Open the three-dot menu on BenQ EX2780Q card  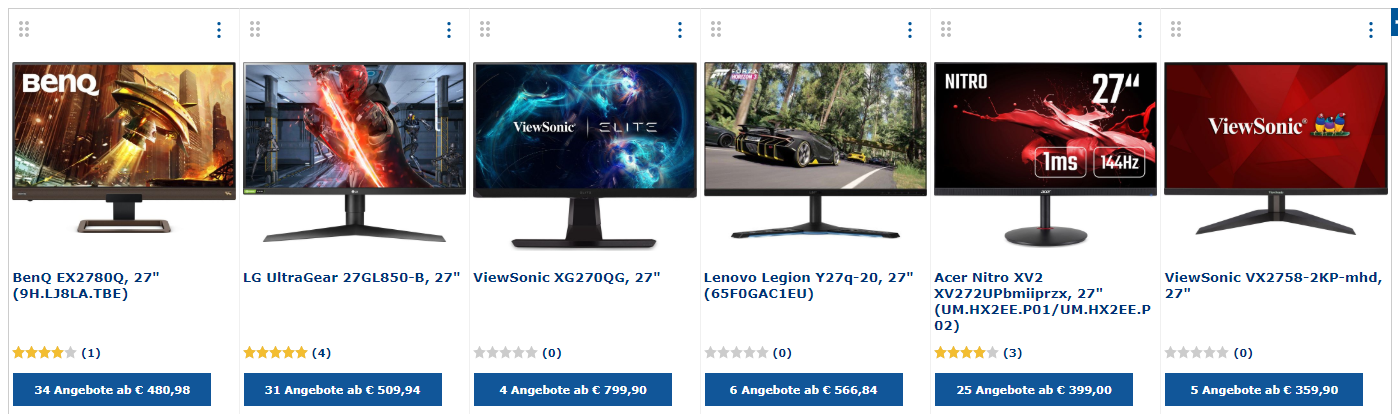(219, 30)
